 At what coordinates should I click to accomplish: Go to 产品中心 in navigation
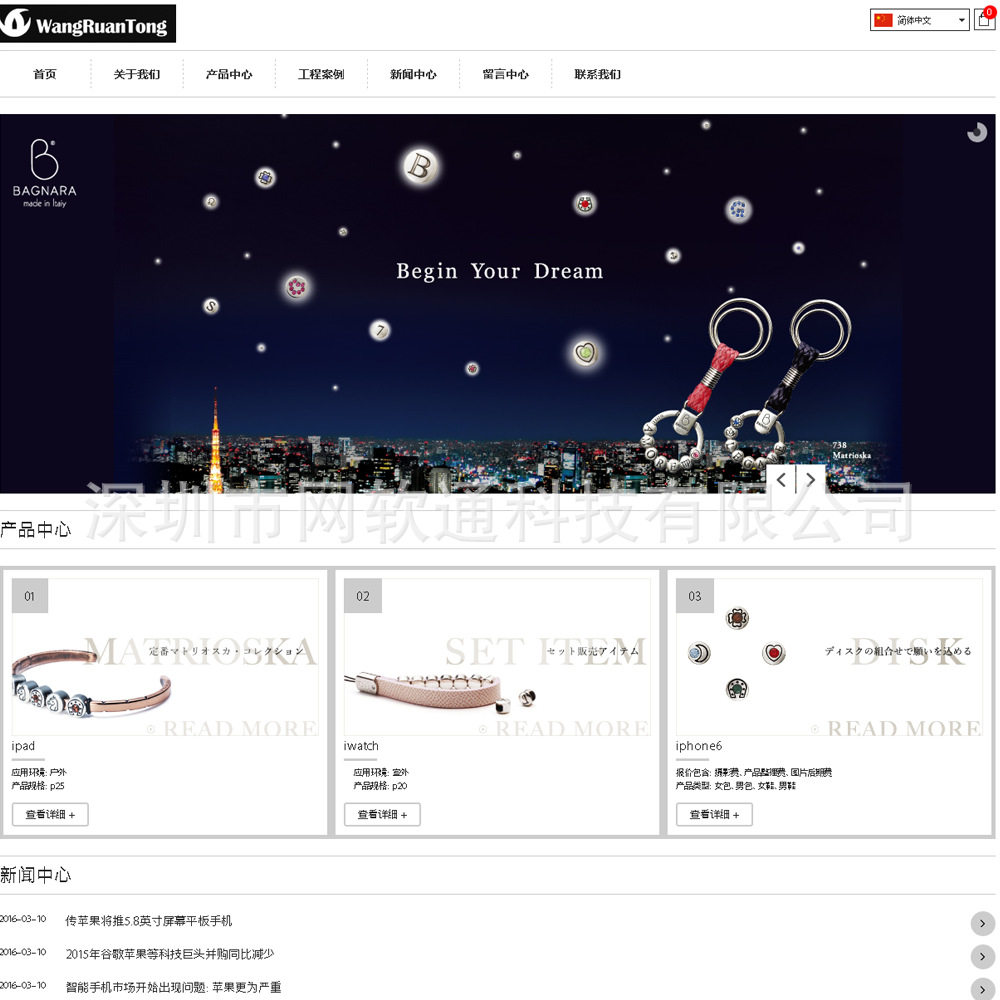[x=229, y=74]
